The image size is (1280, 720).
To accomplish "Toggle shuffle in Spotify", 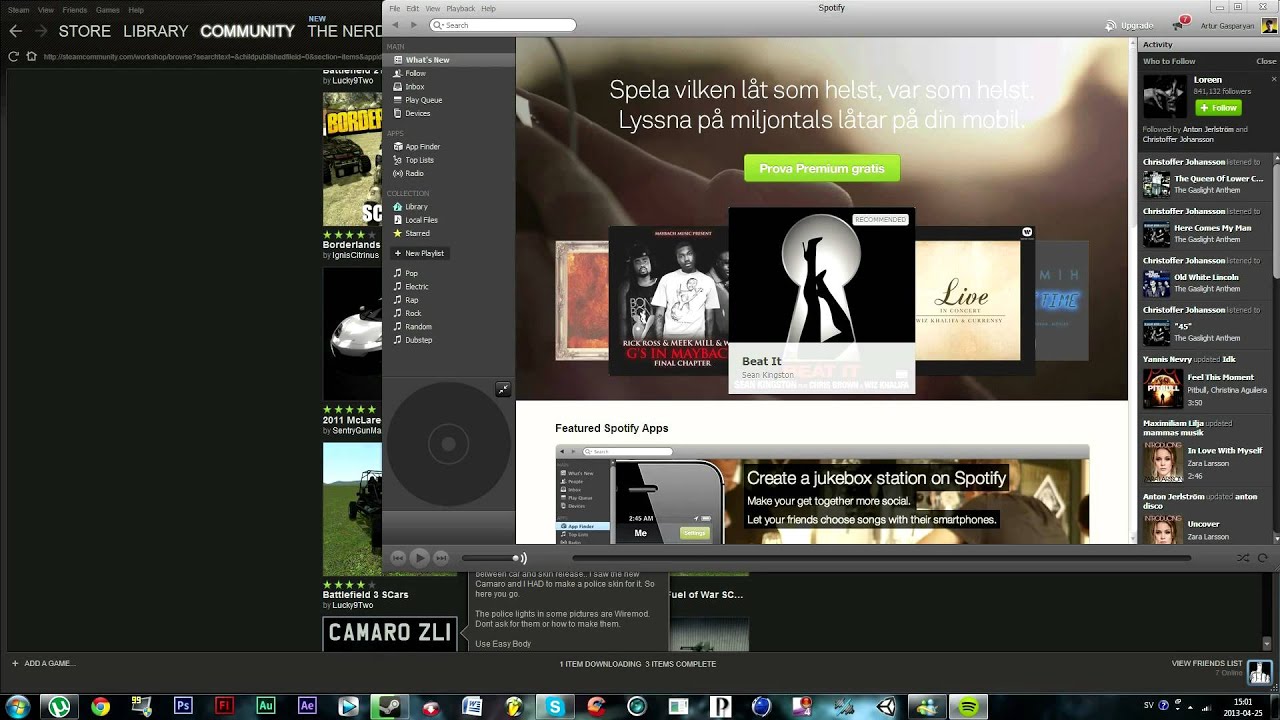I will pyautogui.click(x=1243, y=558).
